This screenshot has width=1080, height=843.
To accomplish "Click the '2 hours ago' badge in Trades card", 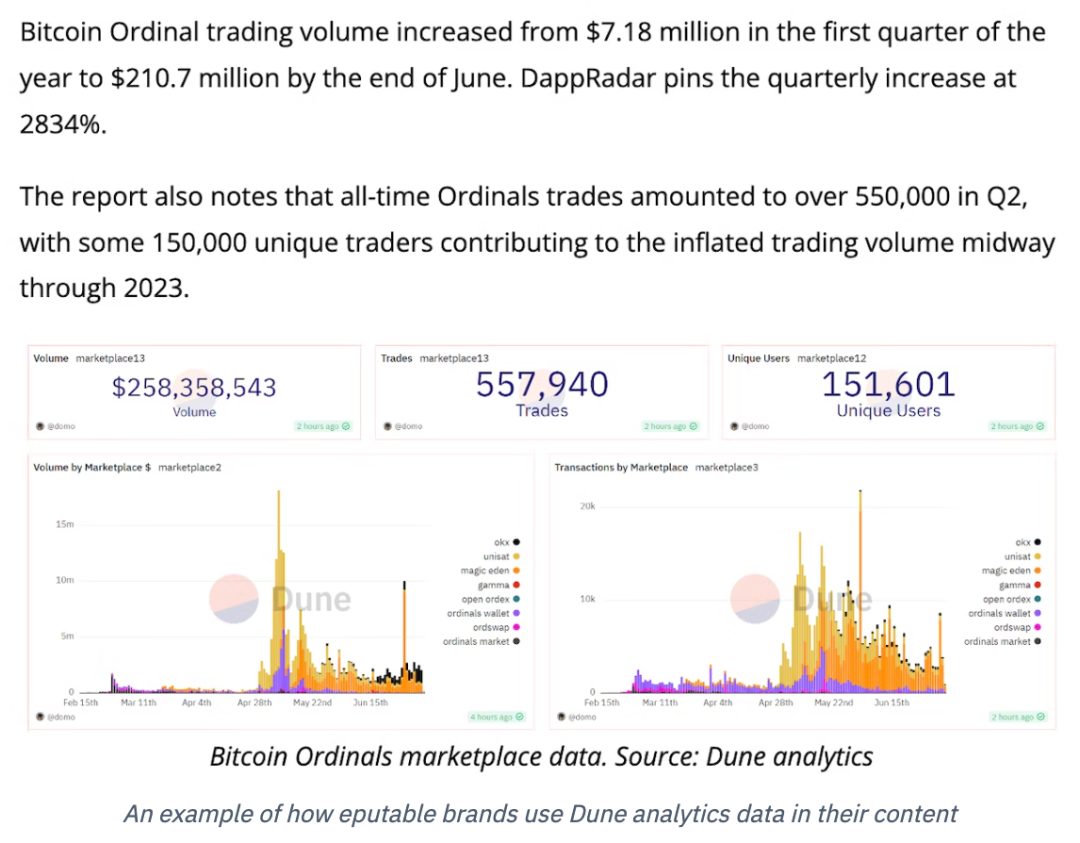I will (670, 426).
